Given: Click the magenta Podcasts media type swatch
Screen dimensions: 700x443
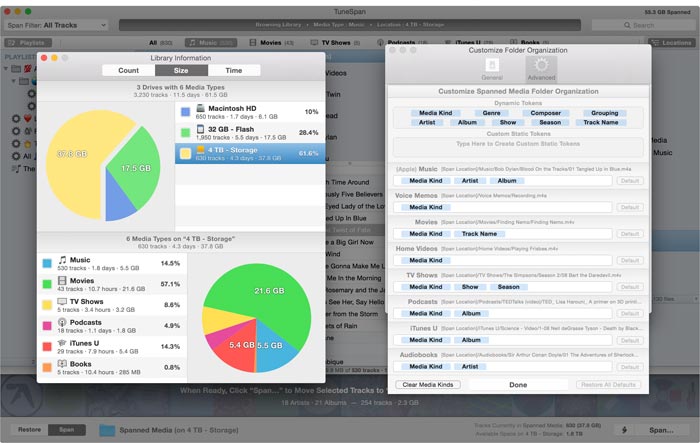Looking at the screenshot, I should pos(47,326).
